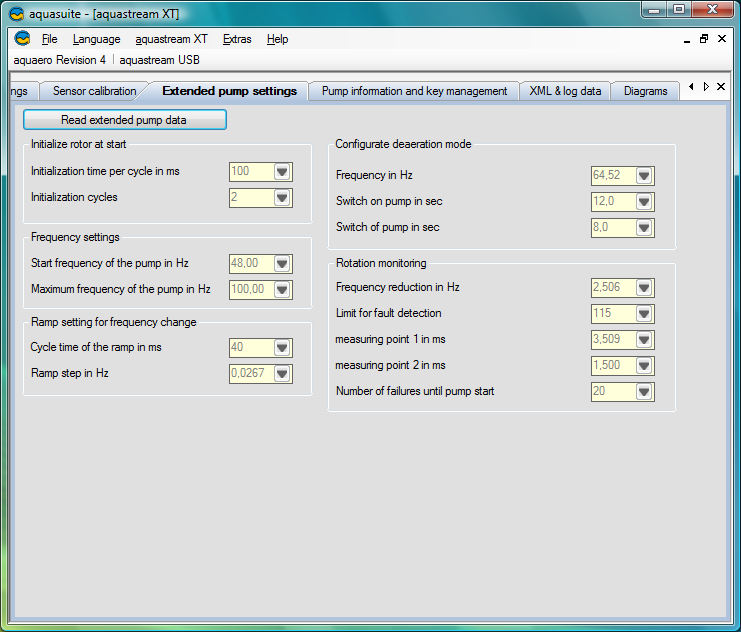Click the 'Rotation monitoring' group label
This screenshot has height=632, width=741.
click(x=381, y=263)
